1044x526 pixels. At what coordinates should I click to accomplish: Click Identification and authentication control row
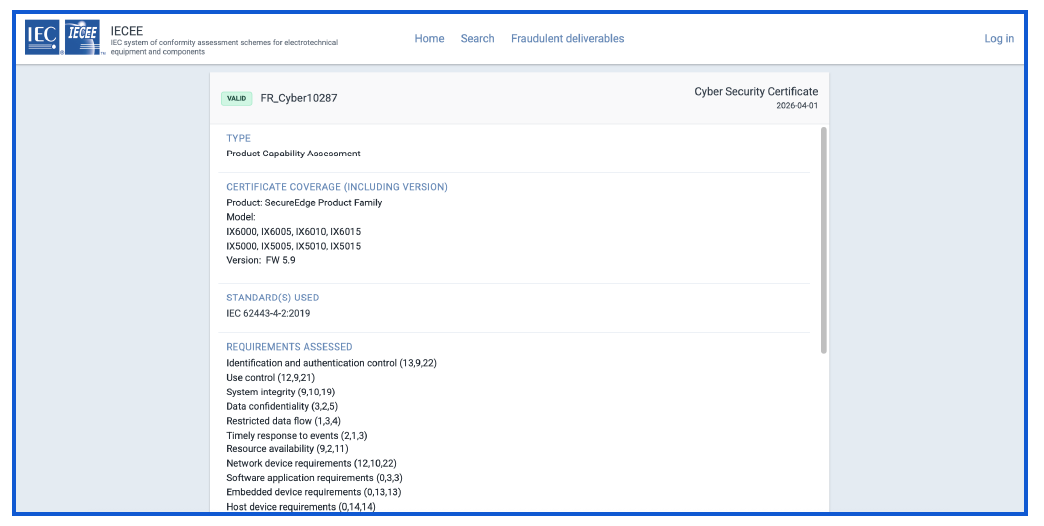tap(332, 364)
